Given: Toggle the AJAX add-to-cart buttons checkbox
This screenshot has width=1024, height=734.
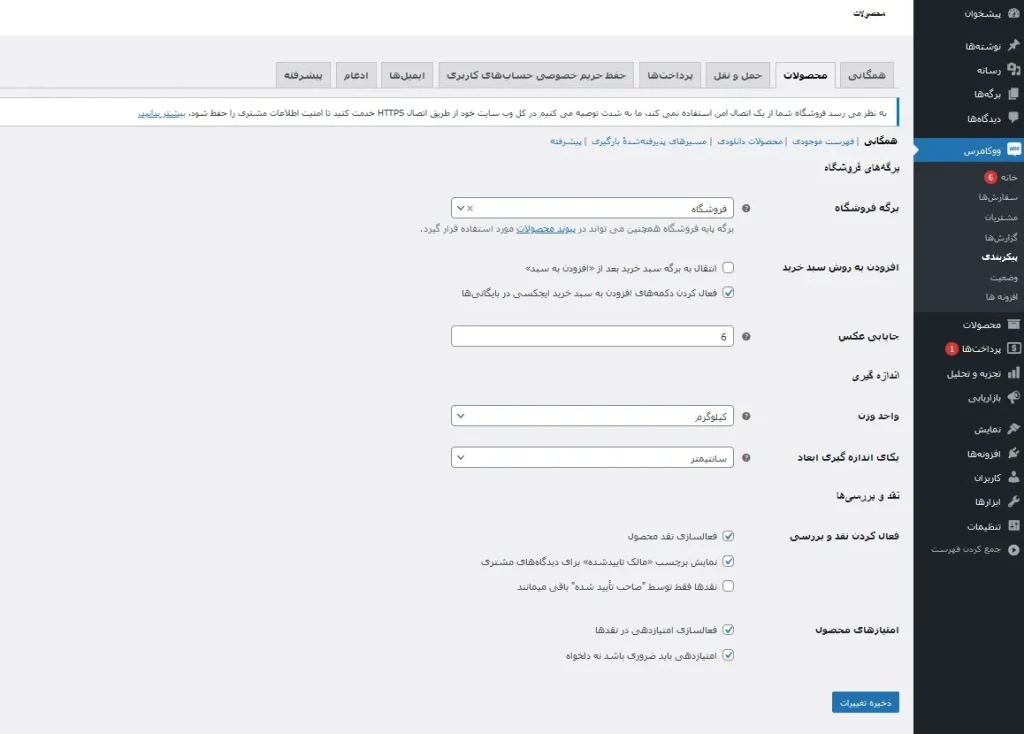Looking at the screenshot, I should point(728,293).
